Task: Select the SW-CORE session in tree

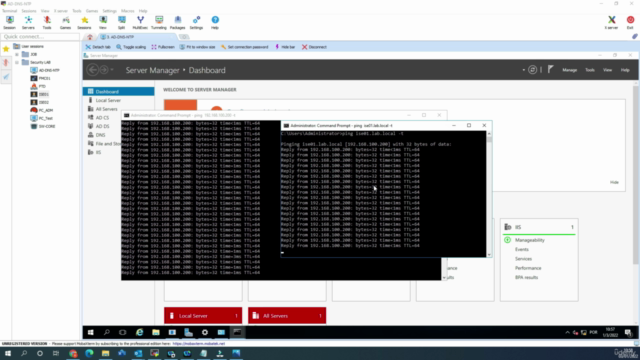Action: pos(43,127)
